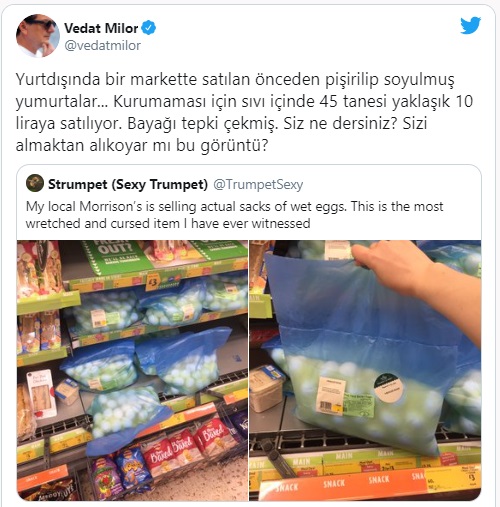This screenshot has width=500, height=507.
Task: Click the Turkish tweet text
Action: tap(244, 112)
